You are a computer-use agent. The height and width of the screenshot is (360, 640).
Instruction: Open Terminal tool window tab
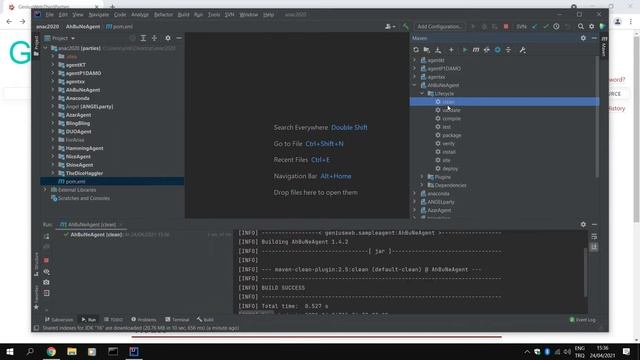177,320
